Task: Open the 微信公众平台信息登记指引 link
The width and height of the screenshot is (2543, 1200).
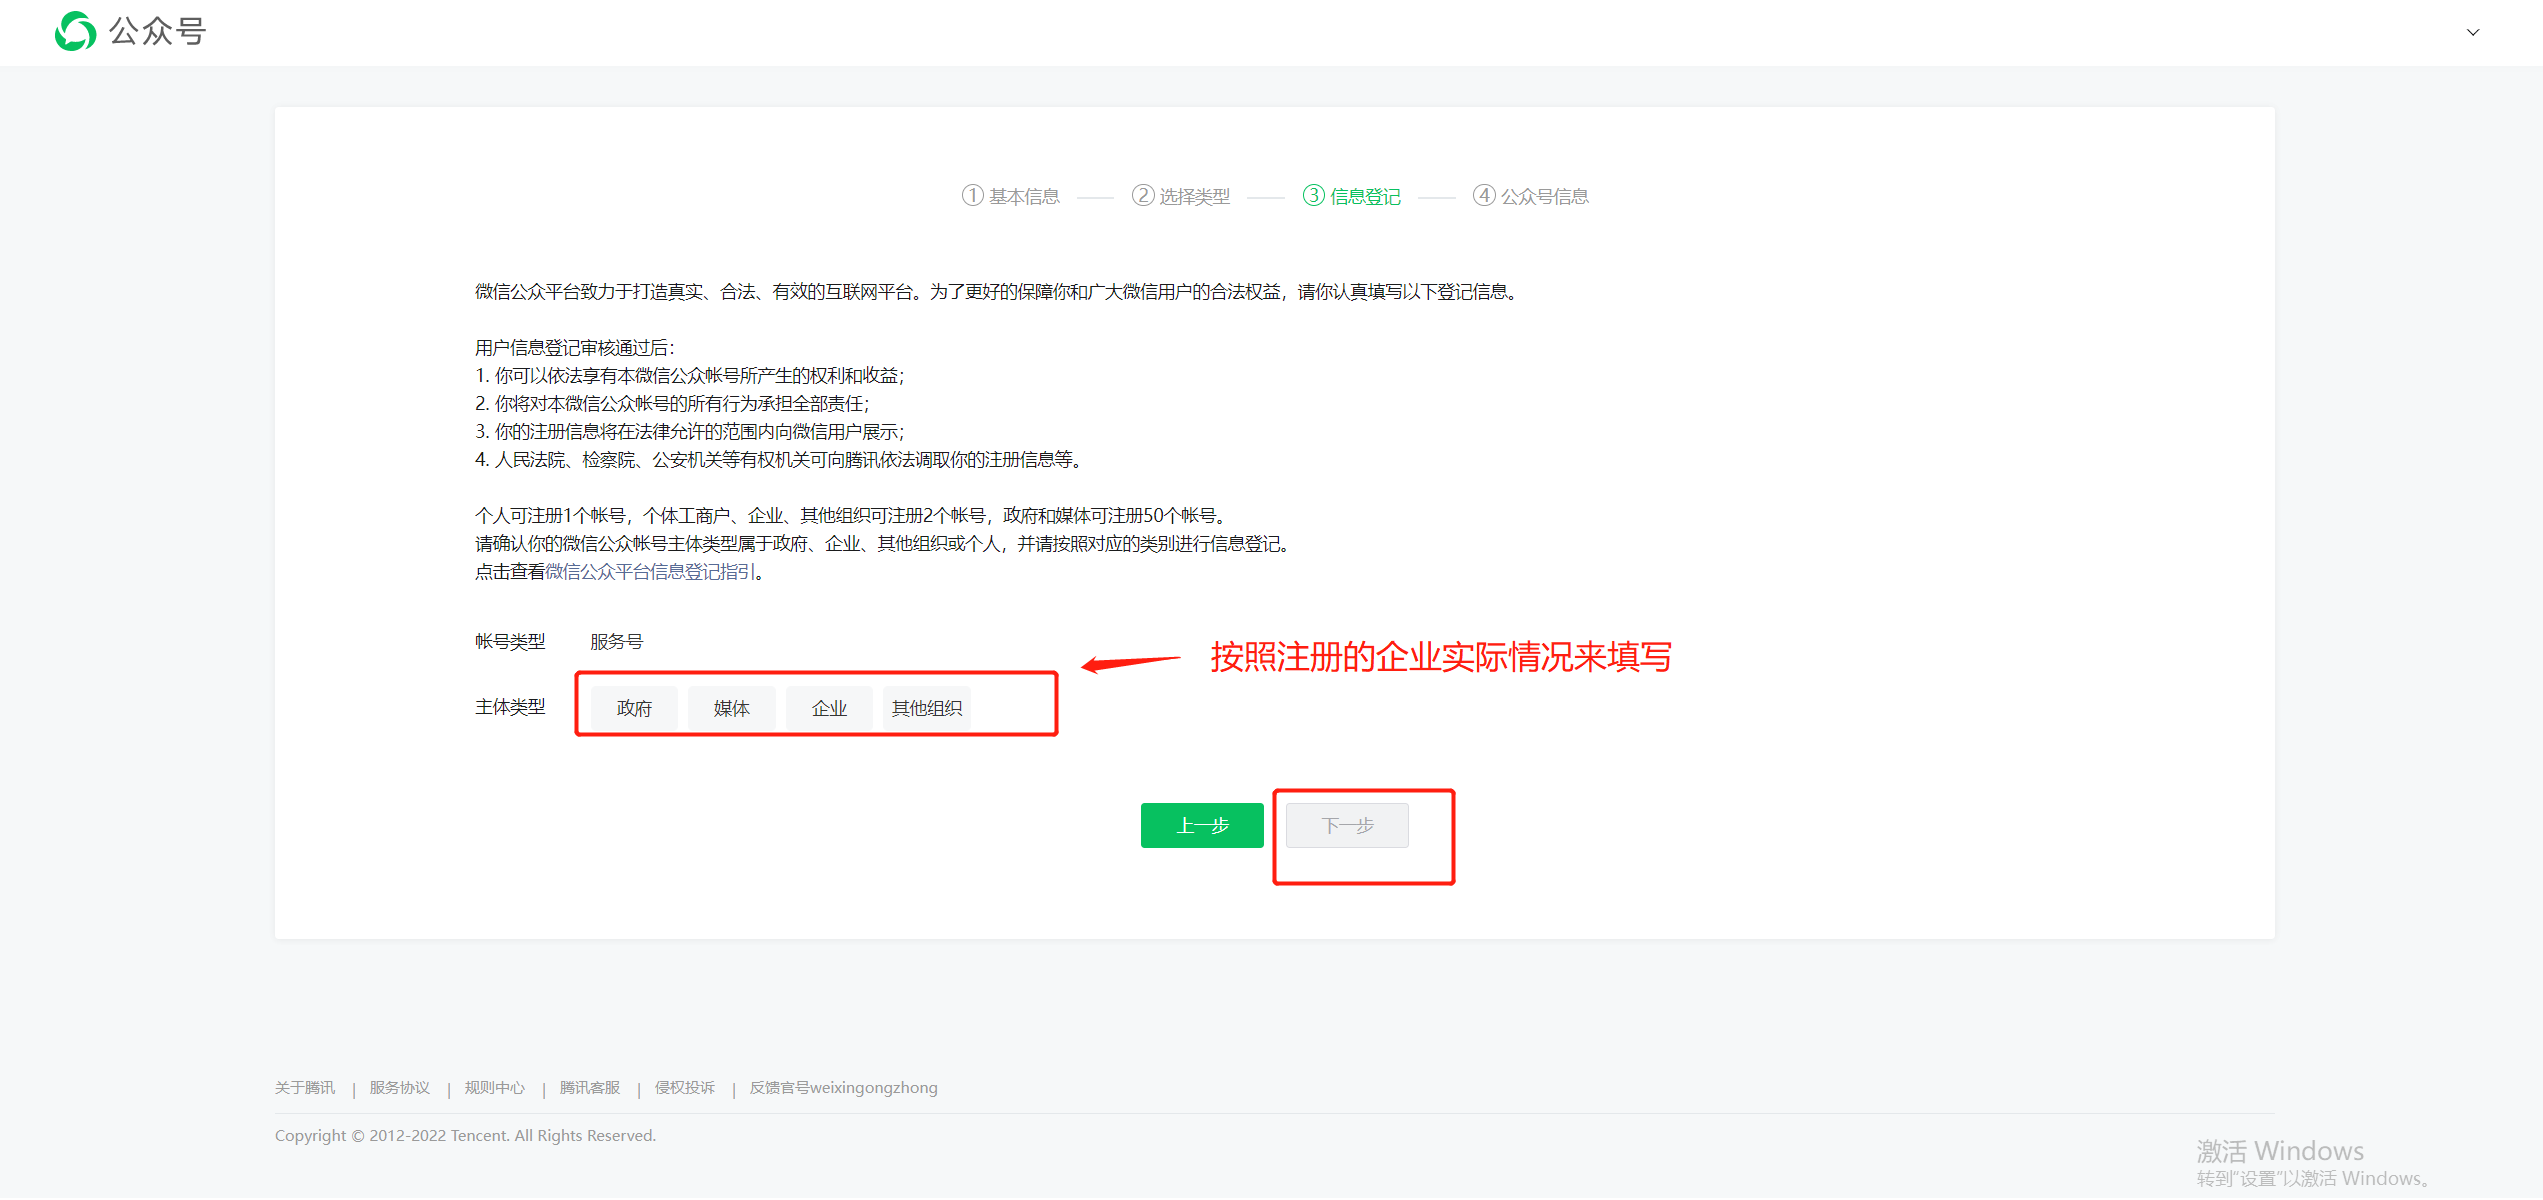Action: pyautogui.click(x=650, y=572)
